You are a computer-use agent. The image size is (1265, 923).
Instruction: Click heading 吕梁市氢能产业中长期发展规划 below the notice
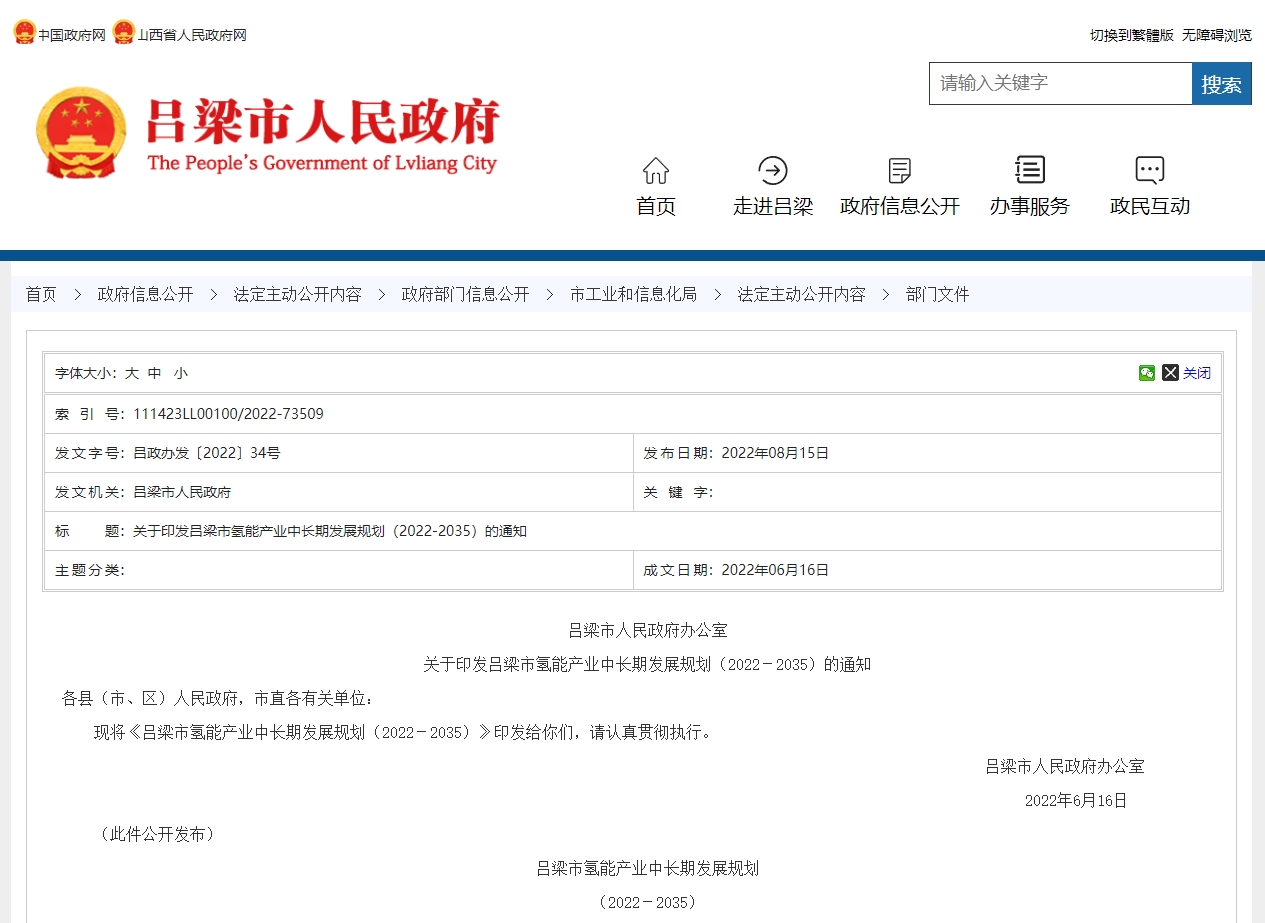tap(648, 868)
